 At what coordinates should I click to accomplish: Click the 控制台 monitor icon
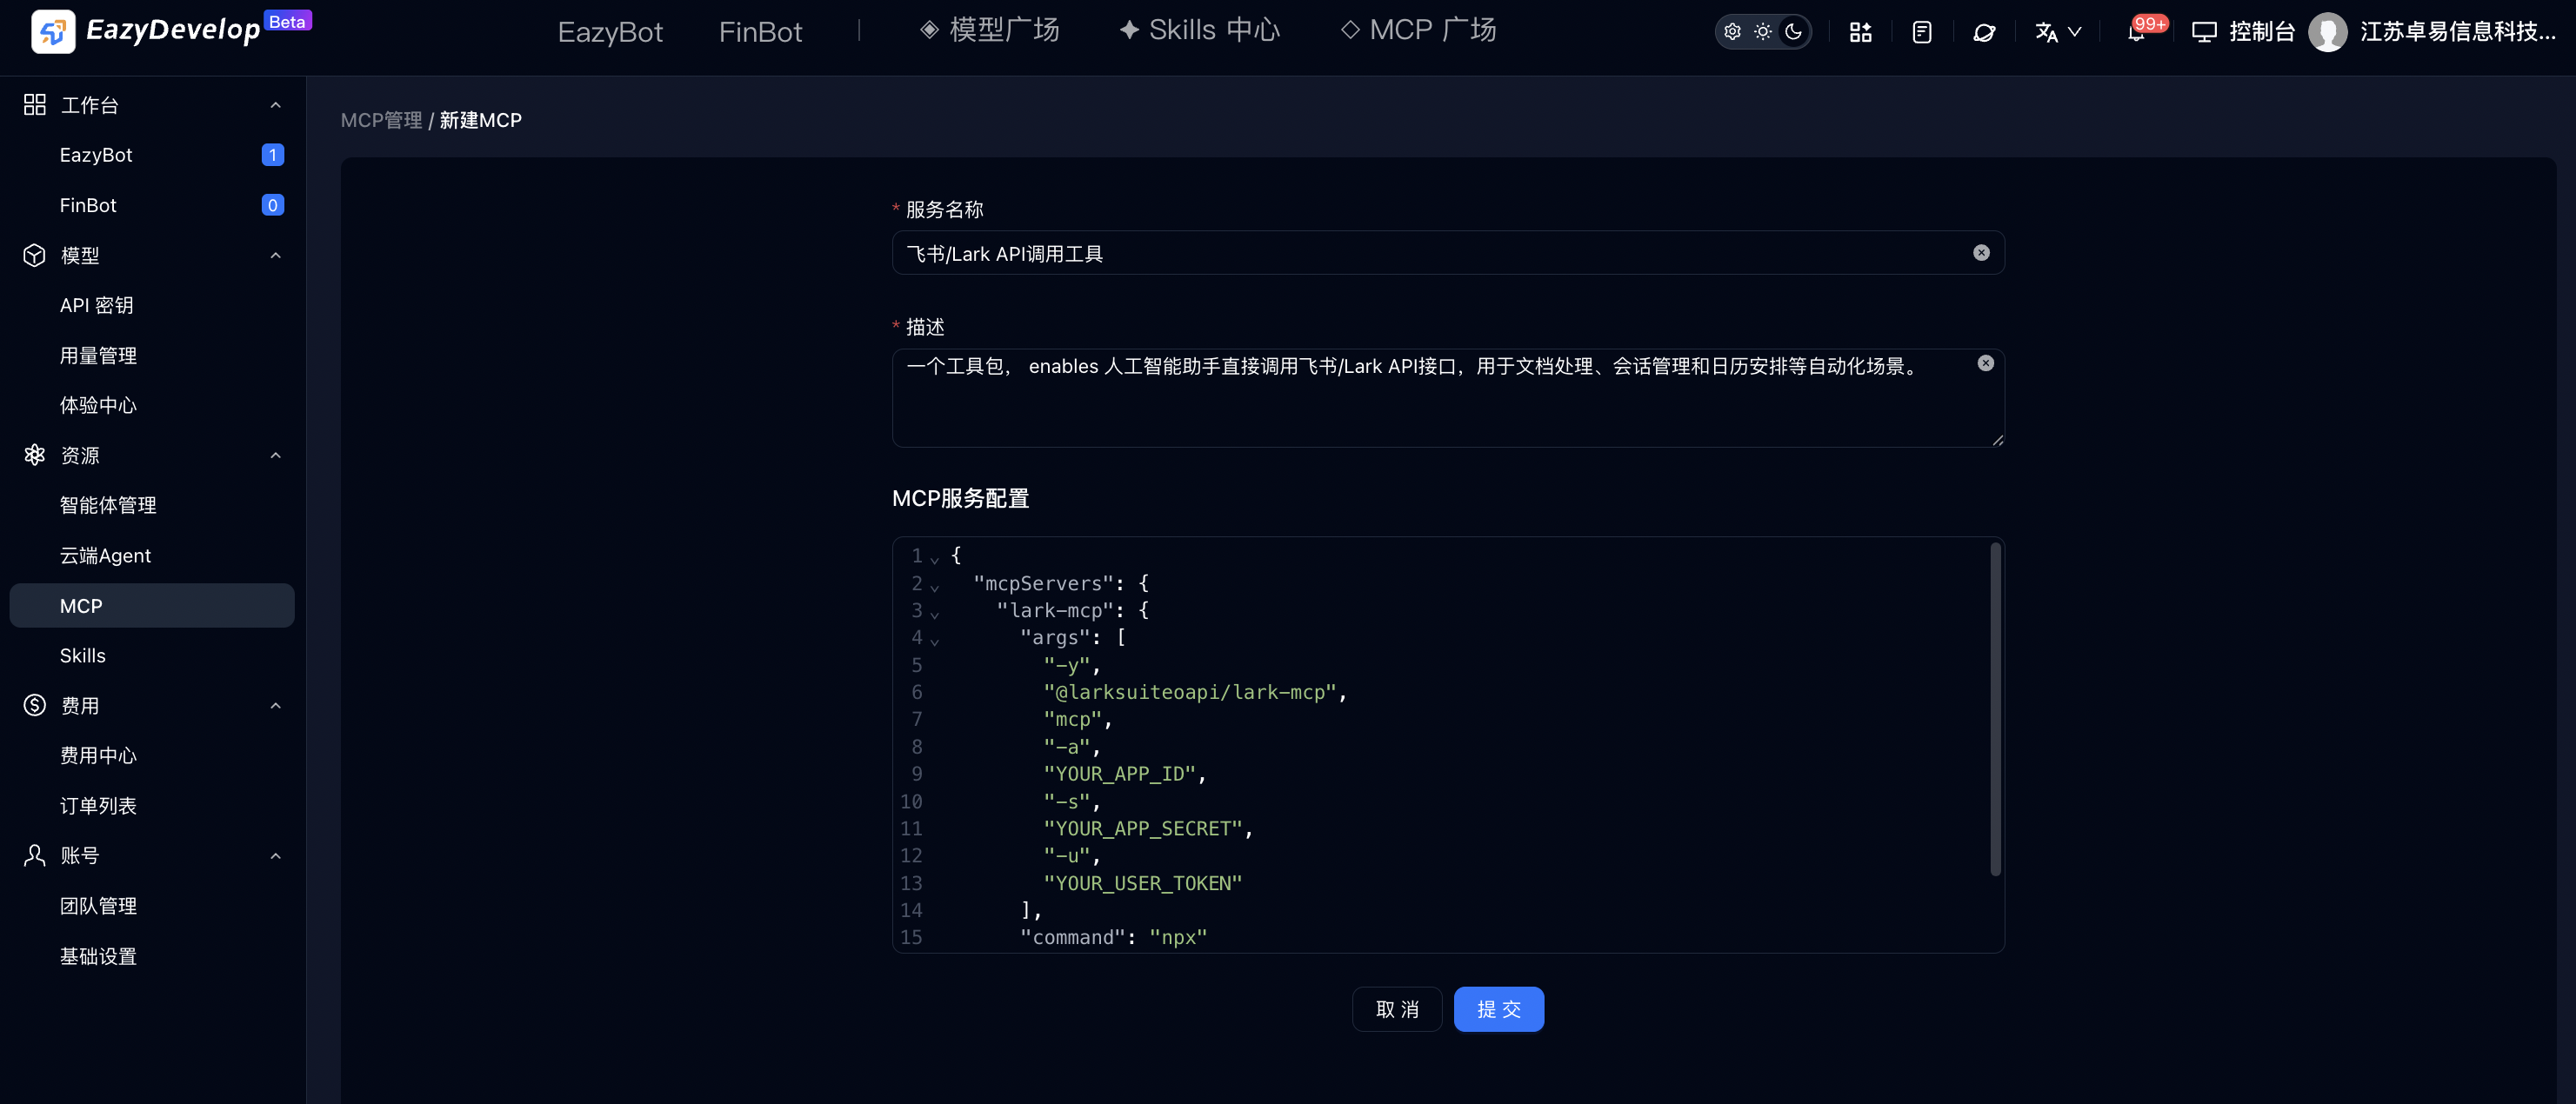click(x=2204, y=32)
